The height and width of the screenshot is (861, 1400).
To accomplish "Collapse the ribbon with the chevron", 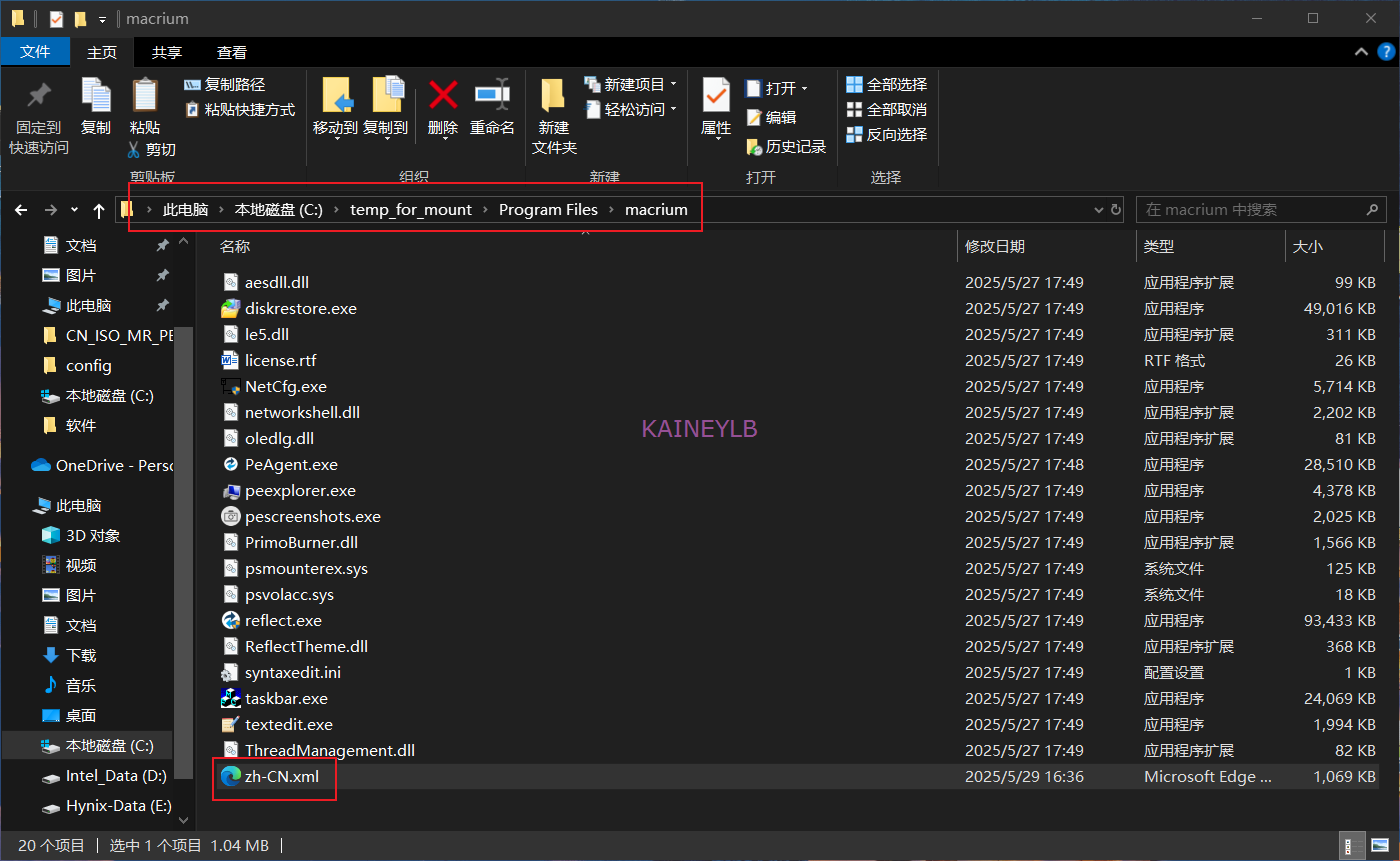I will [1361, 52].
